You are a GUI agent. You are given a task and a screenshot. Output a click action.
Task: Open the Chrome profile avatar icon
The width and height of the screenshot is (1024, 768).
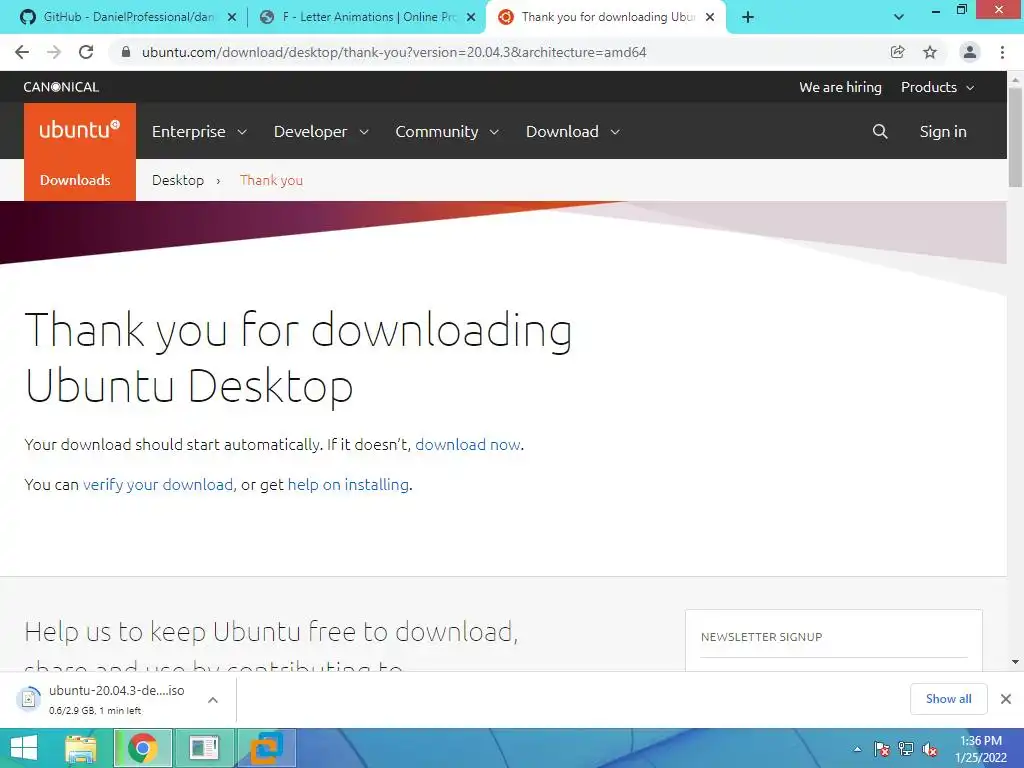(969, 52)
